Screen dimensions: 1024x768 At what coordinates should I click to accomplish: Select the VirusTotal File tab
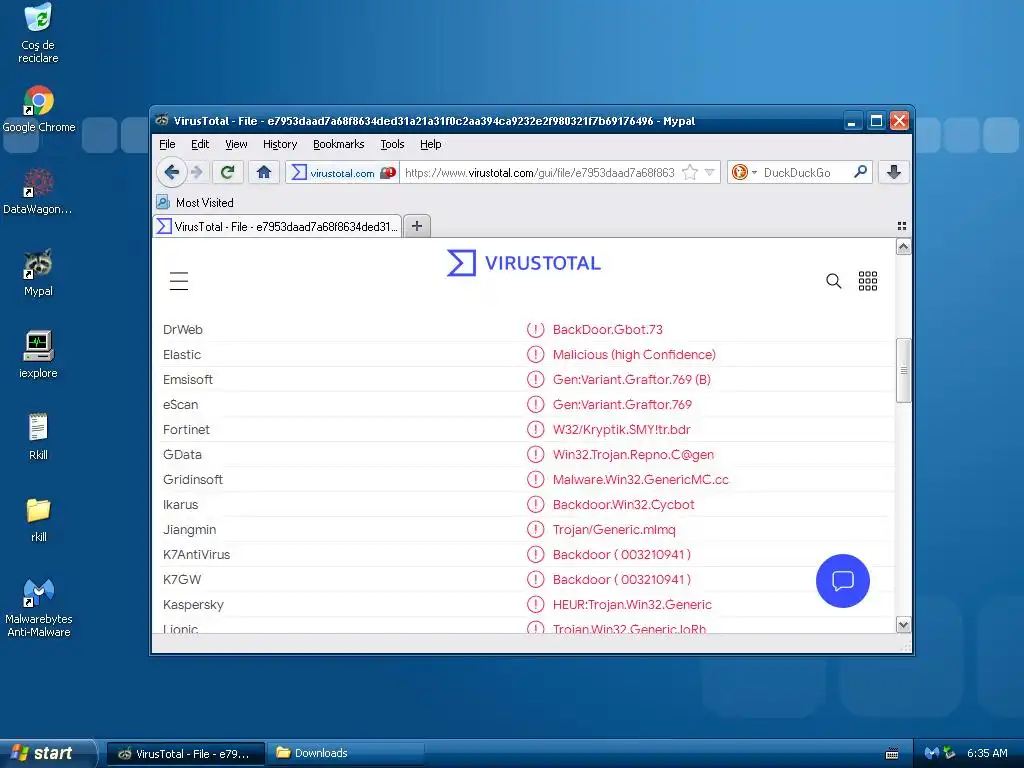coord(278,227)
